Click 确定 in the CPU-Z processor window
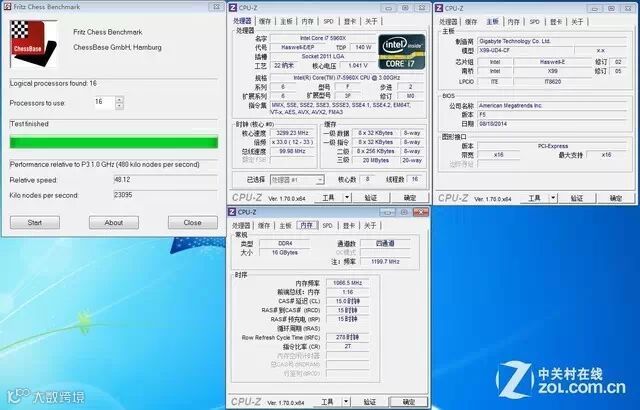Screen dimensions: 640x410 pos(410,198)
